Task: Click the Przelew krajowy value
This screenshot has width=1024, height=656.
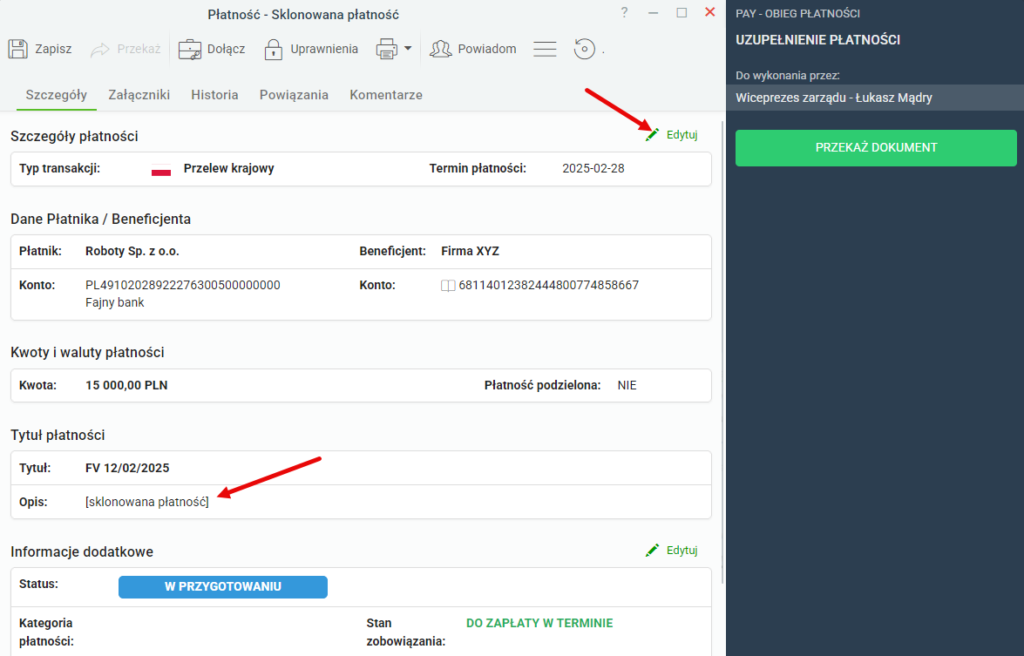Action: point(229,169)
